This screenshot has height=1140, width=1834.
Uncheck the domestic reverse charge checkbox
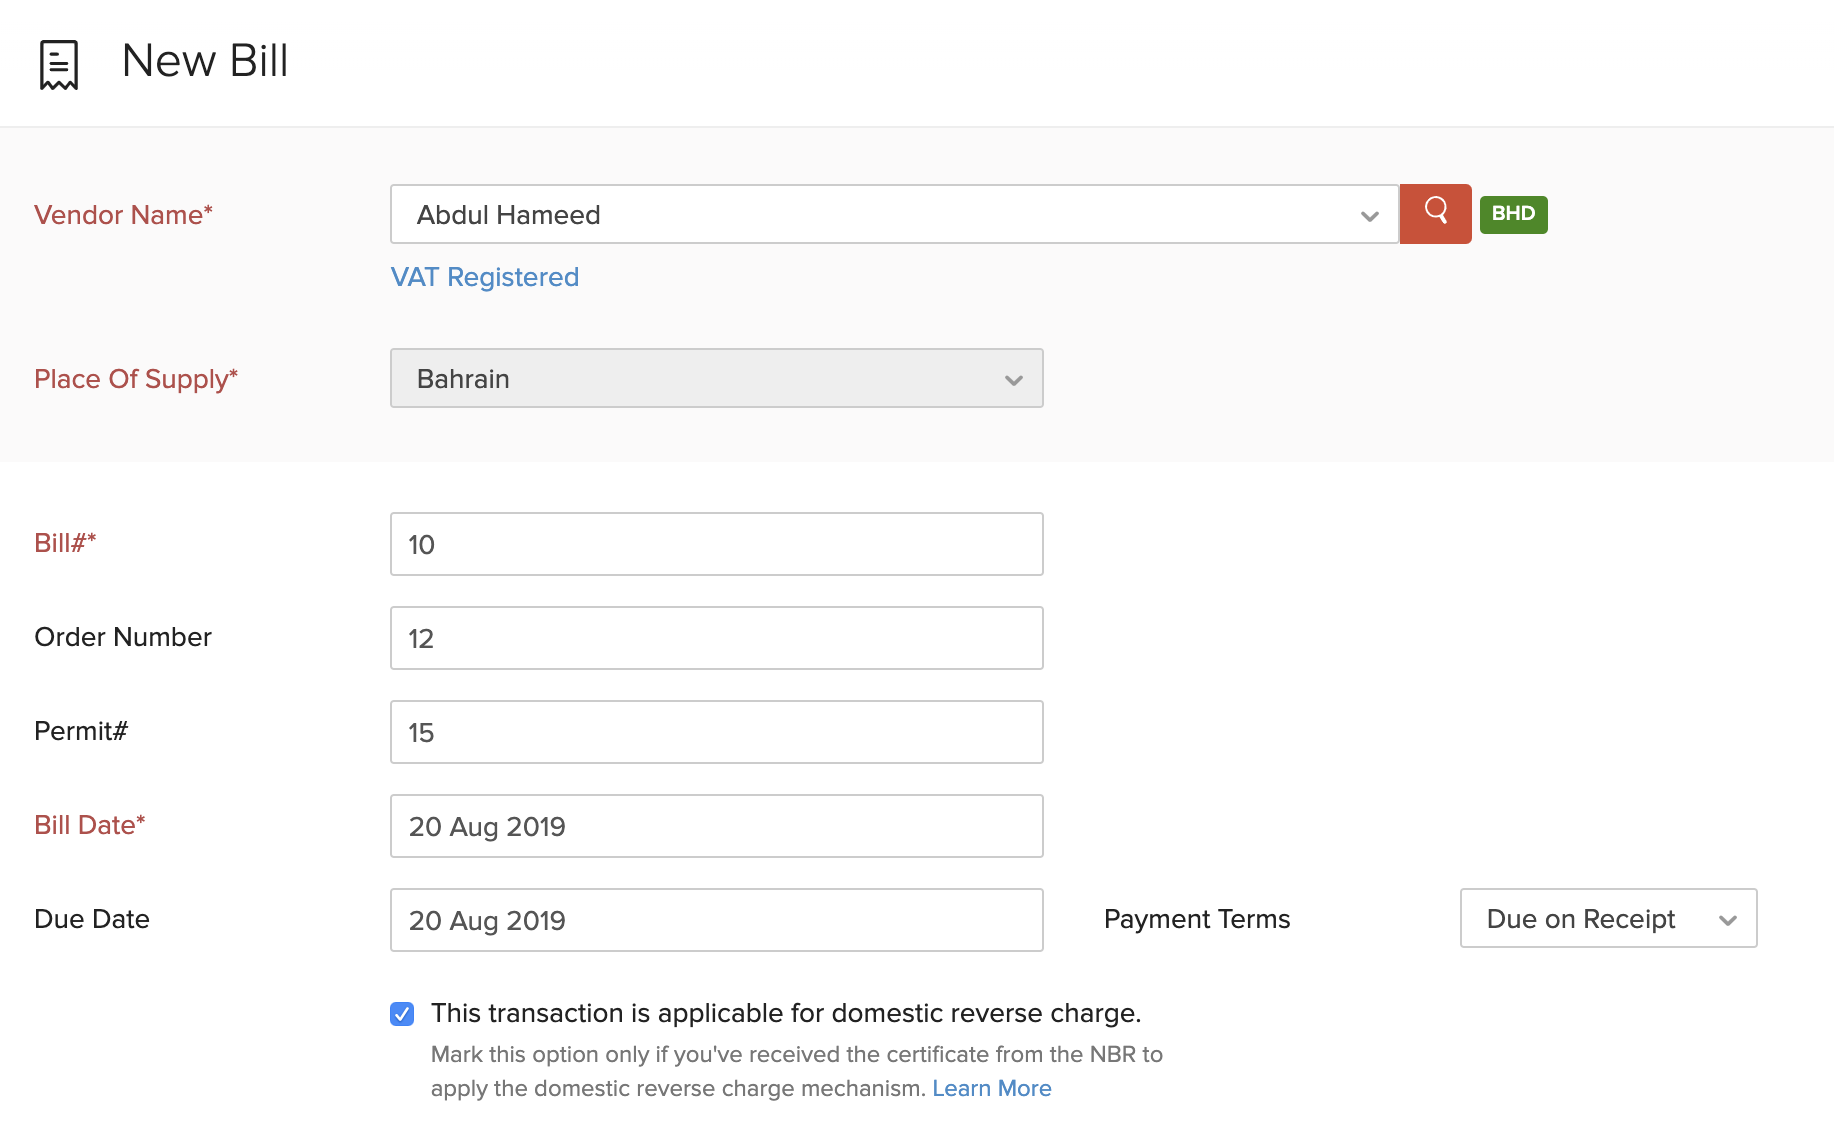click(x=402, y=1014)
